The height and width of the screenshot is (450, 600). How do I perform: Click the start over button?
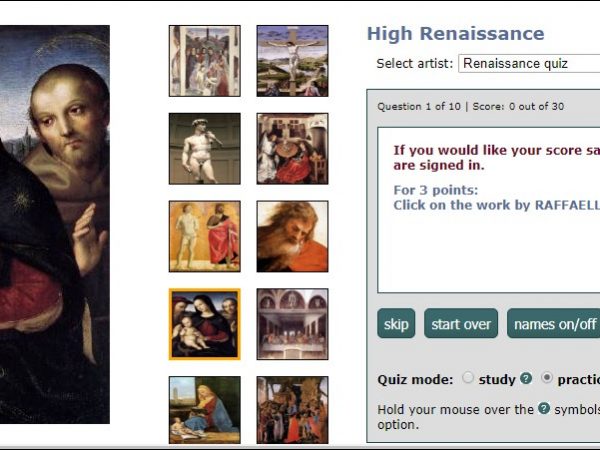tap(461, 324)
